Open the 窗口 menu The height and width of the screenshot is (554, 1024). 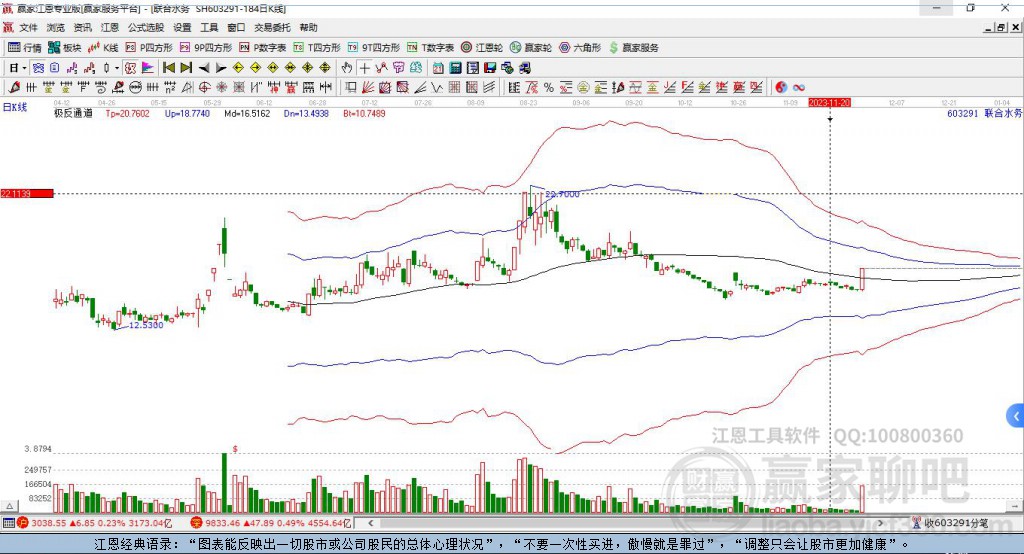[x=236, y=27]
